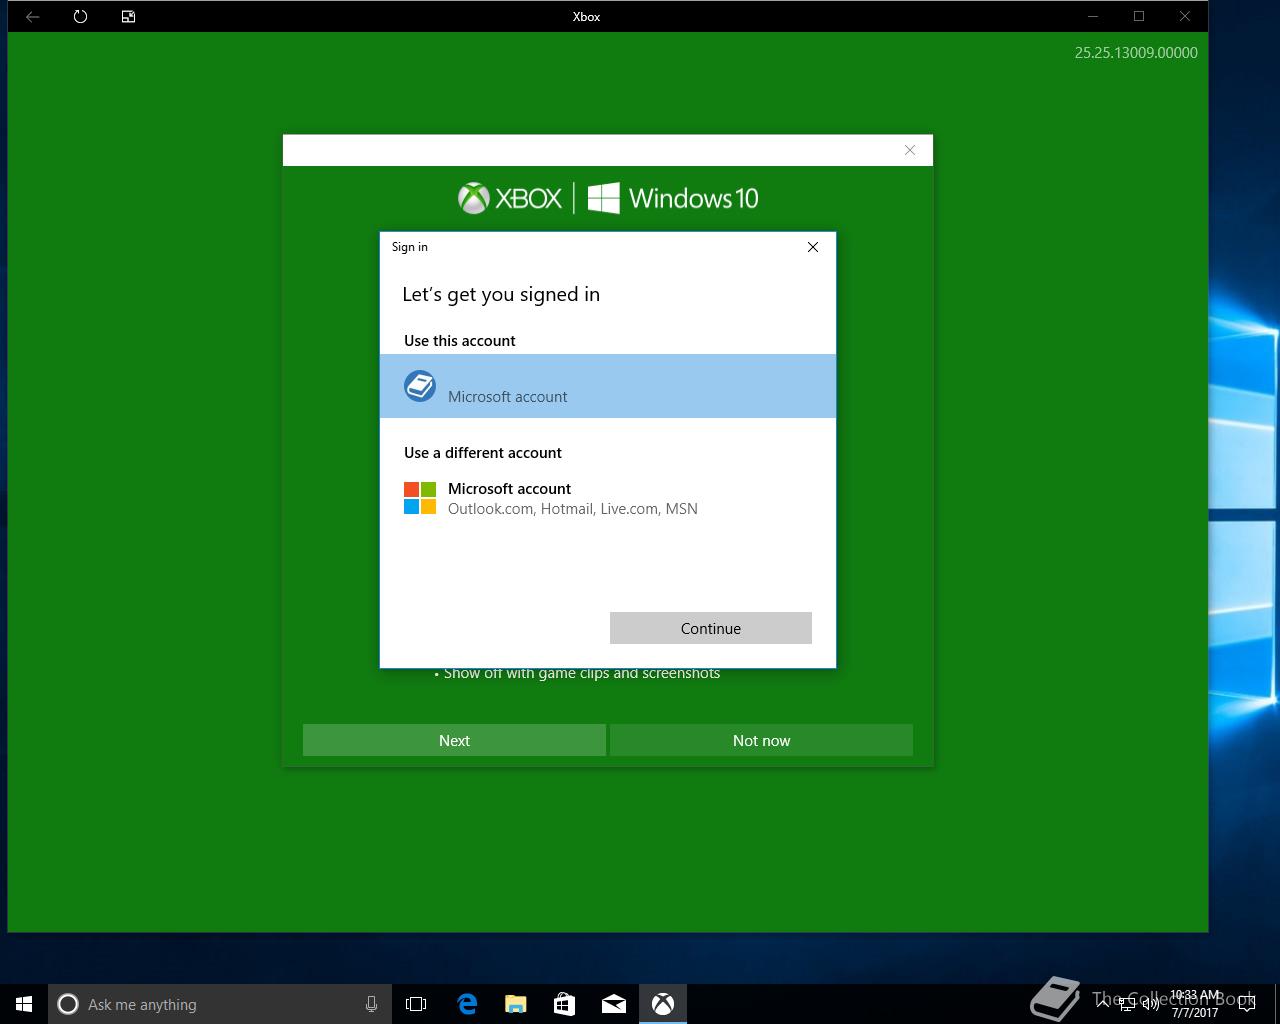This screenshot has width=1280, height=1024.
Task: Click the Microsoft four-color logo
Action: click(420, 498)
